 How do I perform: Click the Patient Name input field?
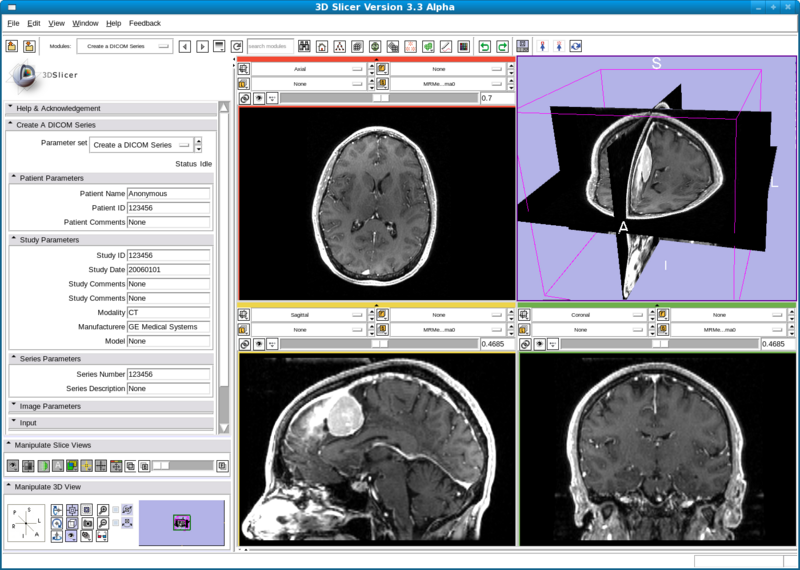[168, 194]
